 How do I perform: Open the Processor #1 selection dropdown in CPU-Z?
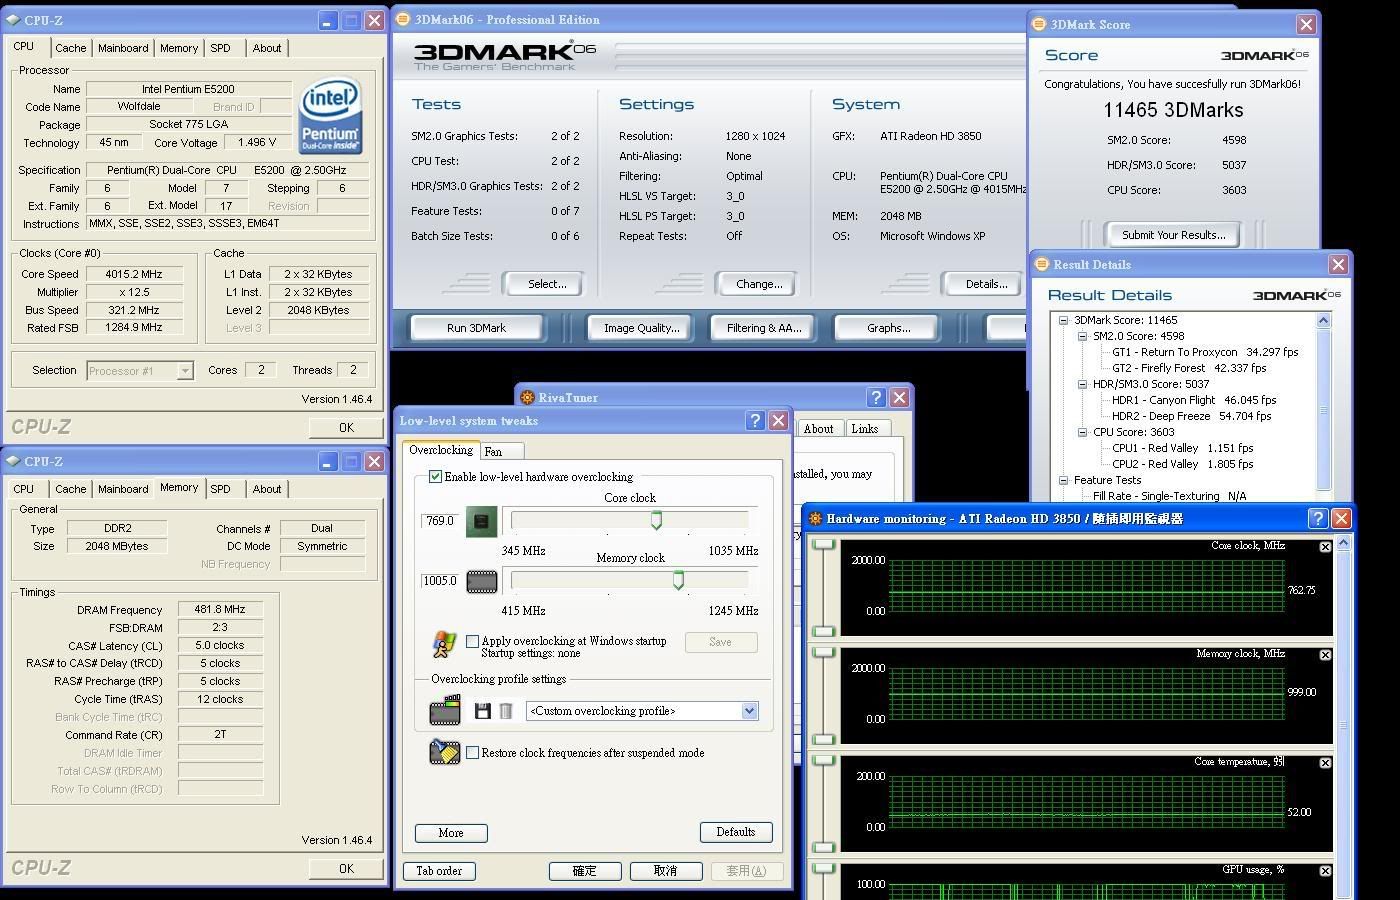point(185,371)
